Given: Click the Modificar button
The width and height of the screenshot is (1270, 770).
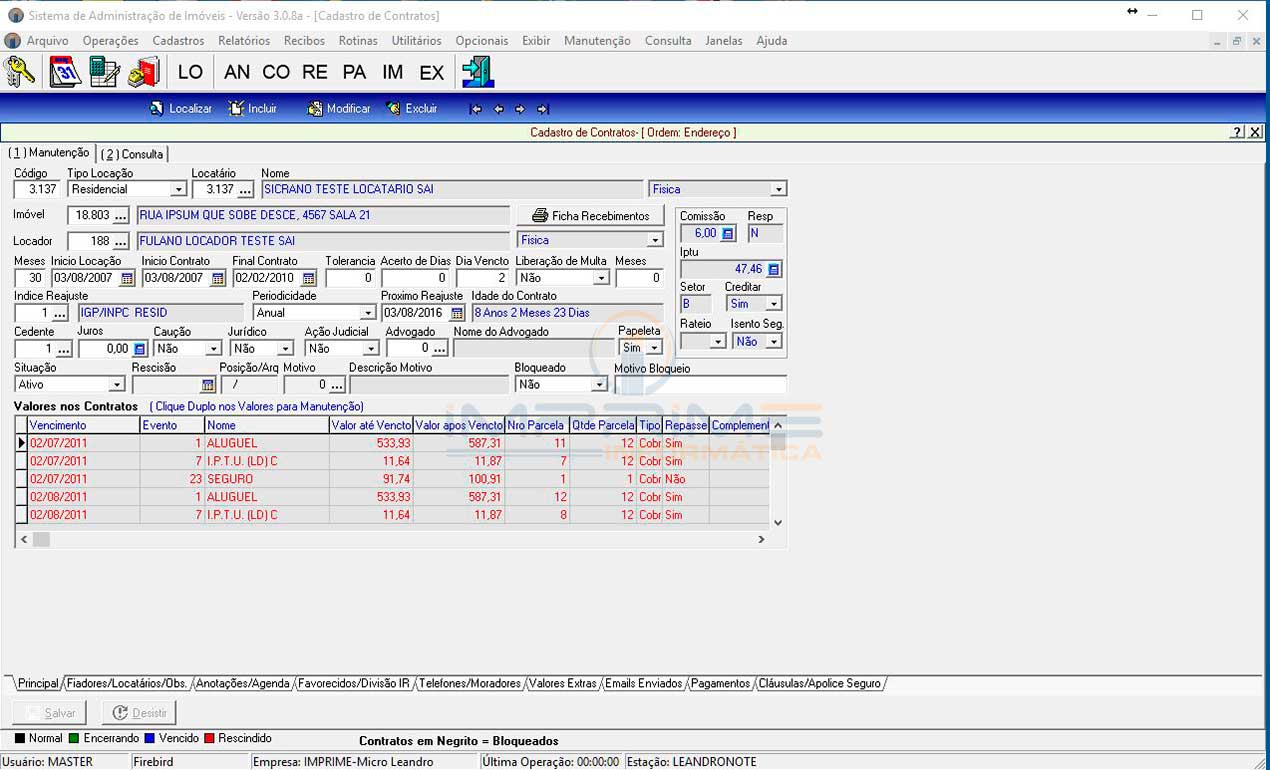Looking at the screenshot, I should [339, 109].
